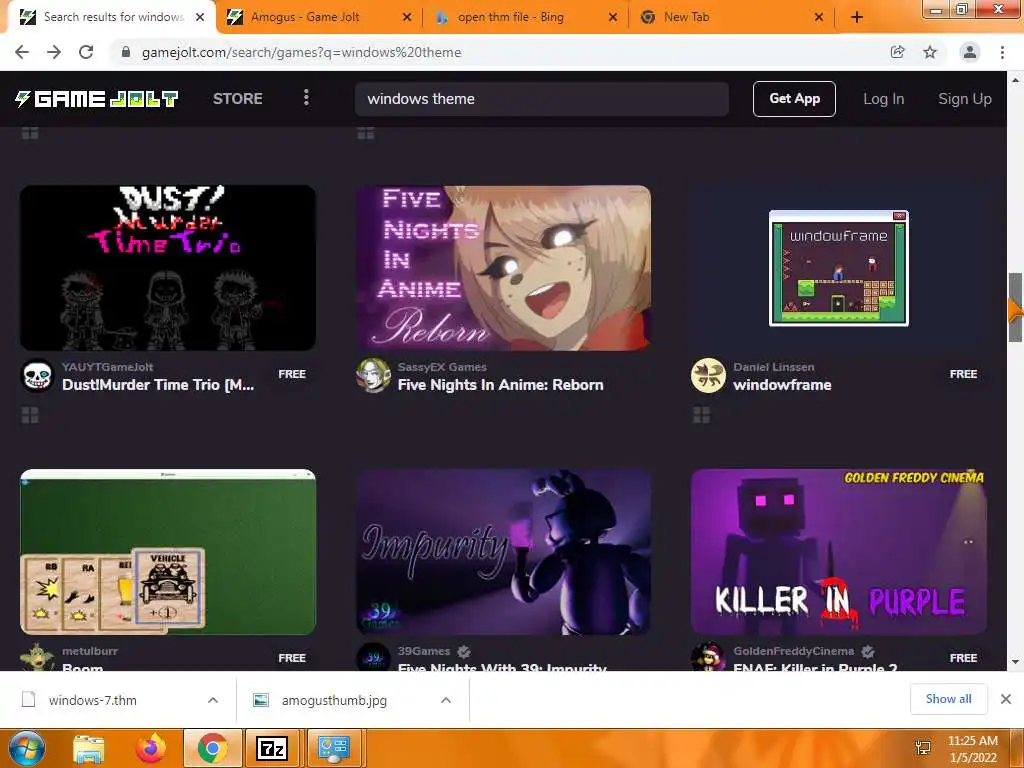Screen dimensions: 1024x768
Task: Open Daniel Linssen's developer avatar
Action: click(x=709, y=376)
